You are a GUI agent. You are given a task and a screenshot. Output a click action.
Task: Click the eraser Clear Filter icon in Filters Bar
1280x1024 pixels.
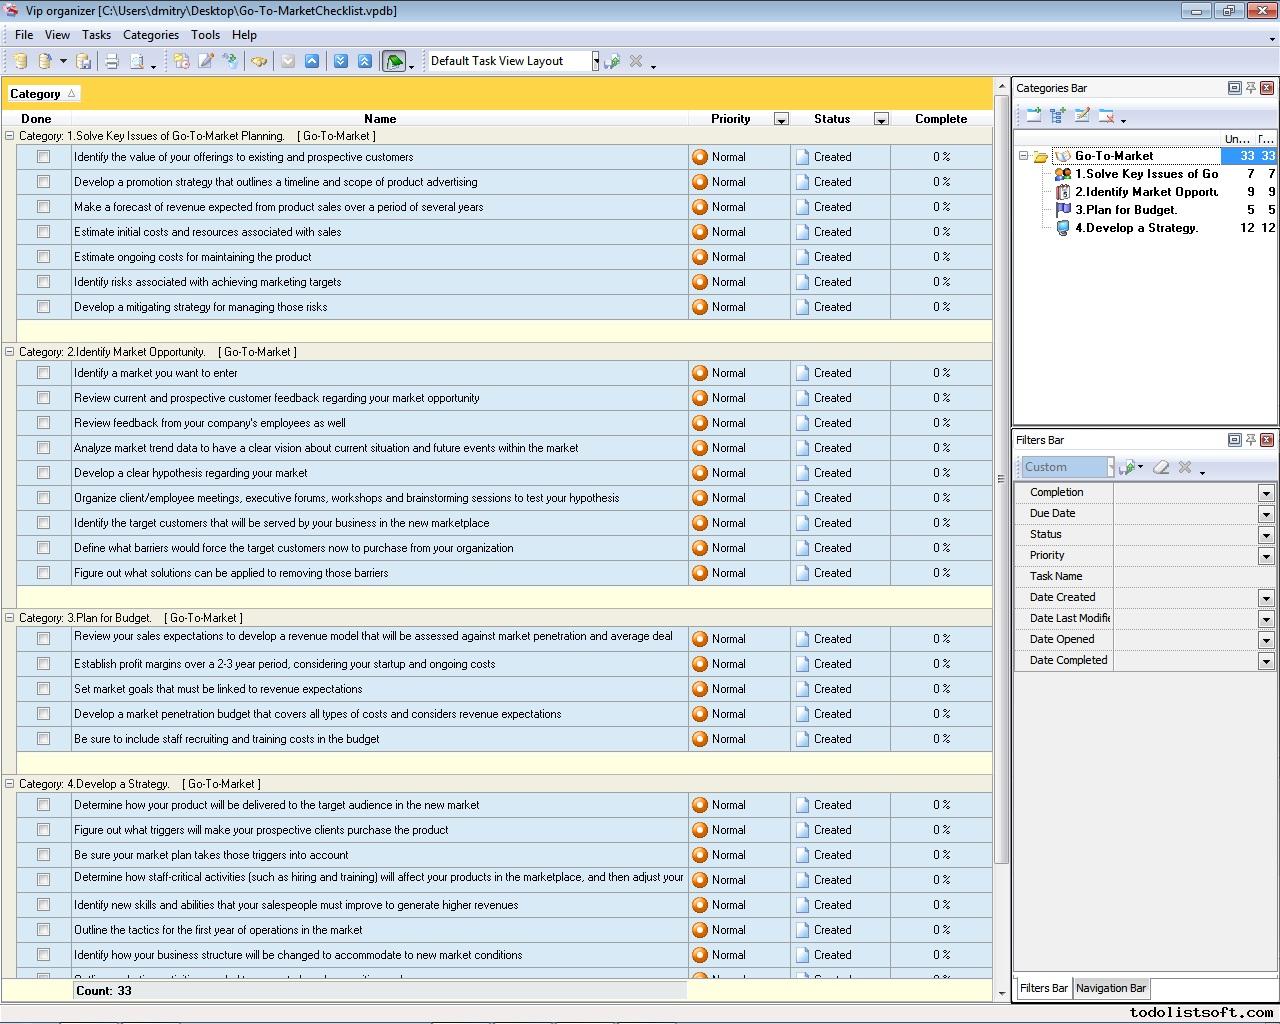coord(1161,467)
